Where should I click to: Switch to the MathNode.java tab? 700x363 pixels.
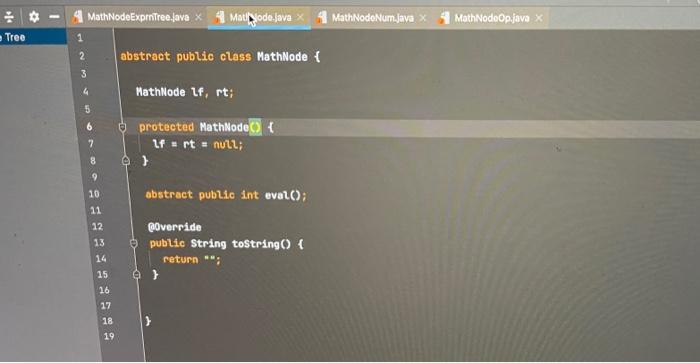(260, 17)
